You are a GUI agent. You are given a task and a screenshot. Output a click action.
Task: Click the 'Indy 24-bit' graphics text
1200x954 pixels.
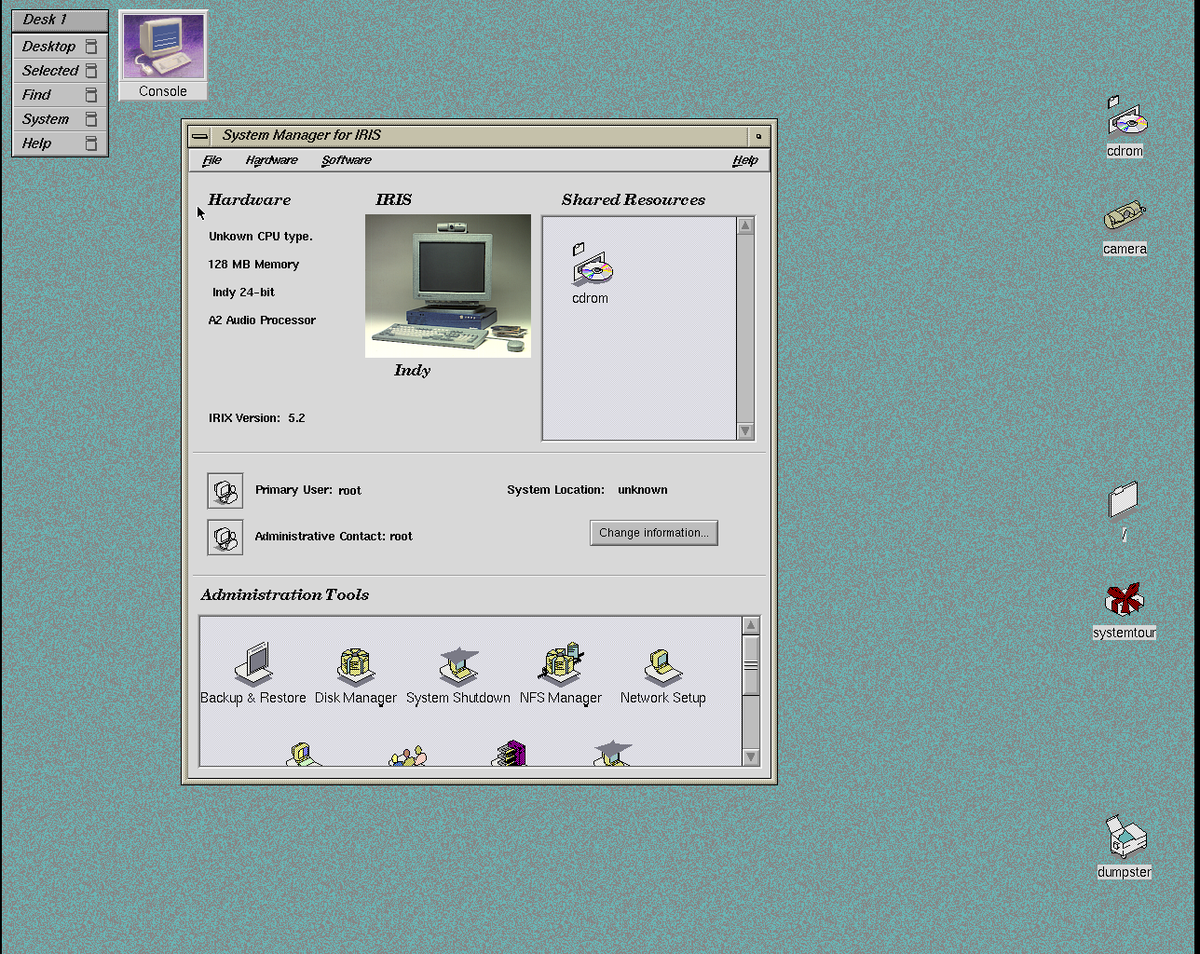(243, 293)
